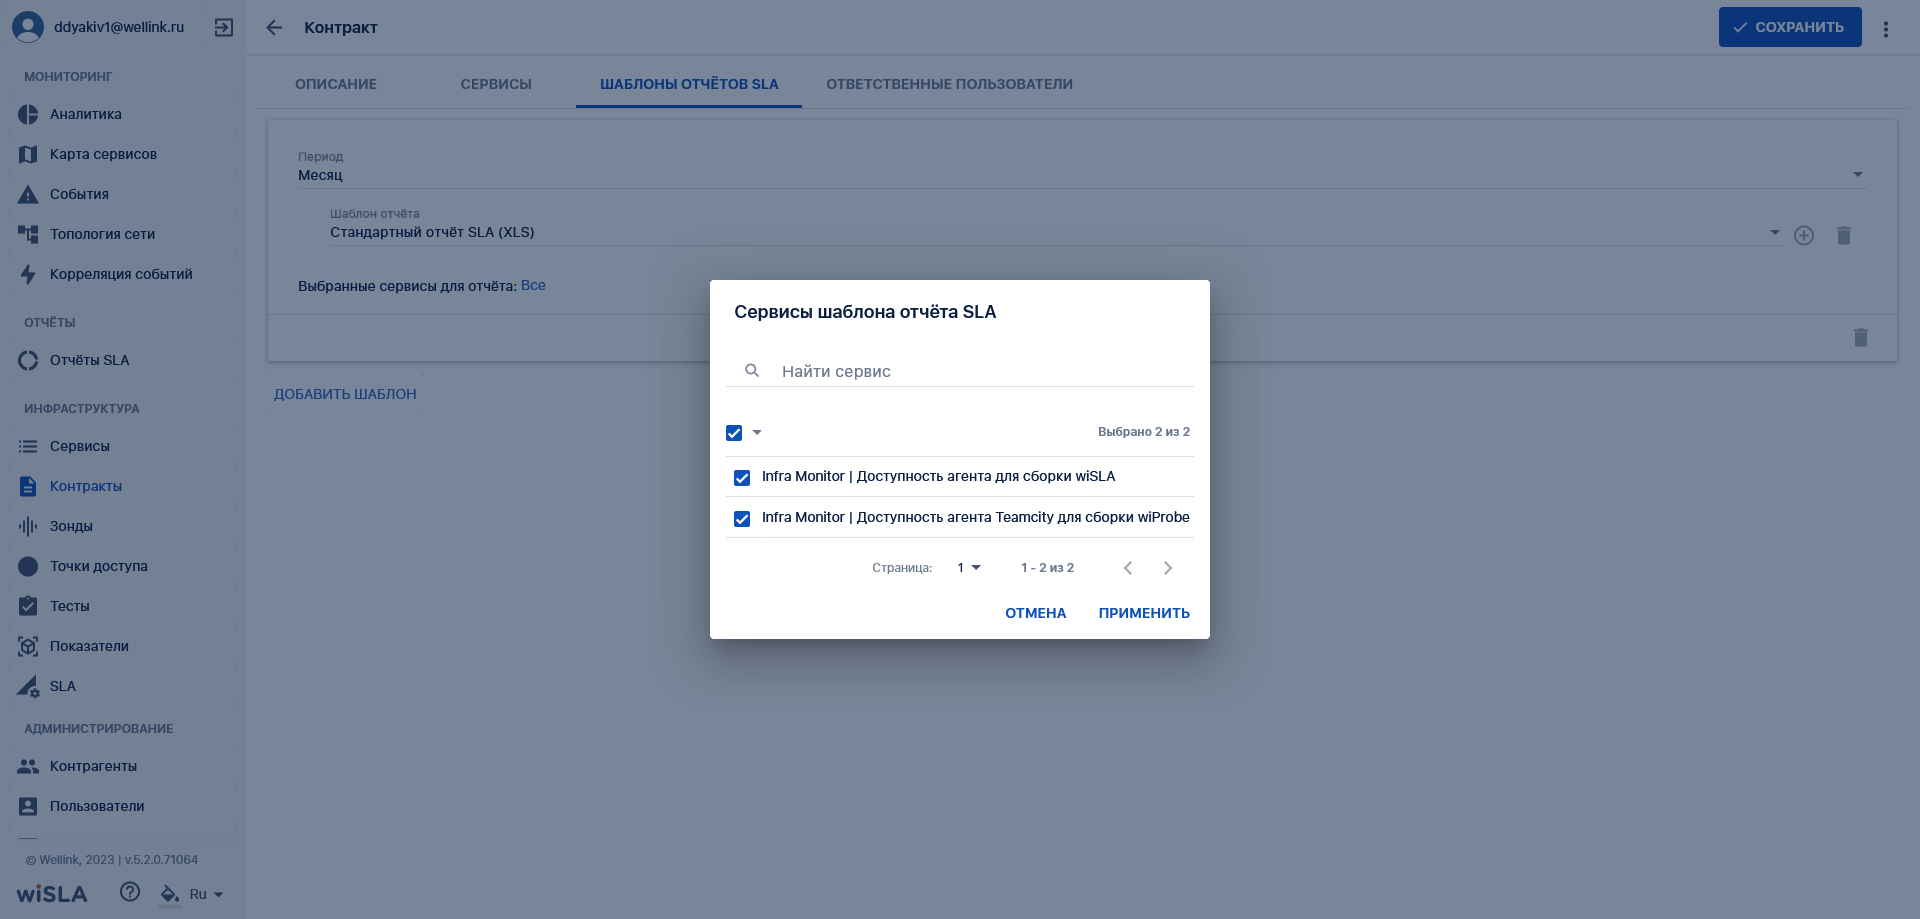Switch to the СЕРВИСЫ tab
The image size is (1920, 919).
pyautogui.click(x=496, y=84)
